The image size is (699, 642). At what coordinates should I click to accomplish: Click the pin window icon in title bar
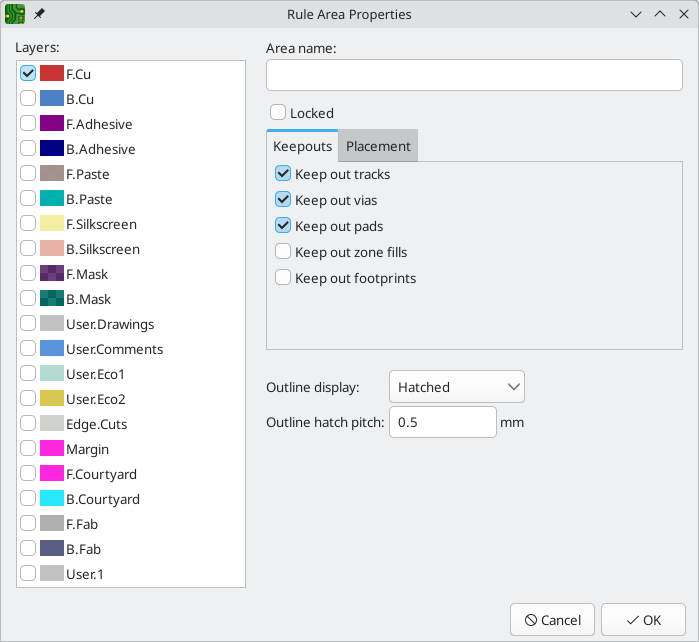pyautogui.click(x=39, y=15)
